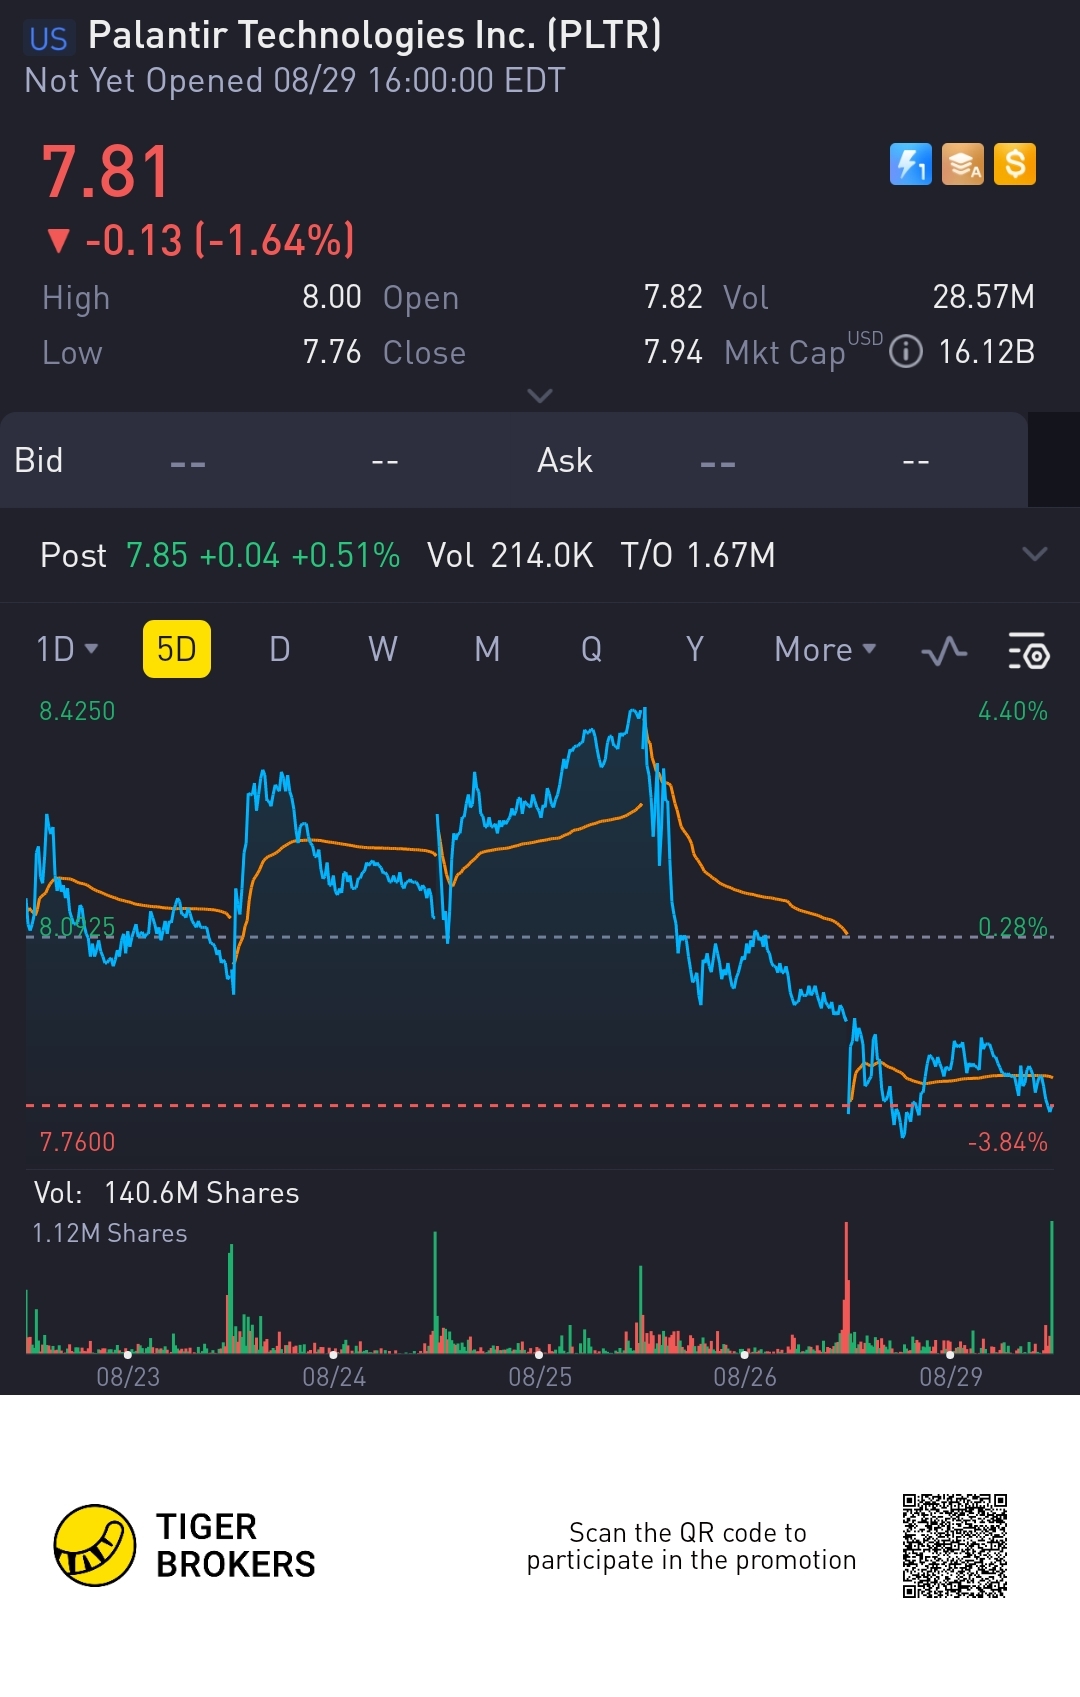Tap the yellow dollar sign badge icon
1080x1697 pixels.
coord(1015,165)
